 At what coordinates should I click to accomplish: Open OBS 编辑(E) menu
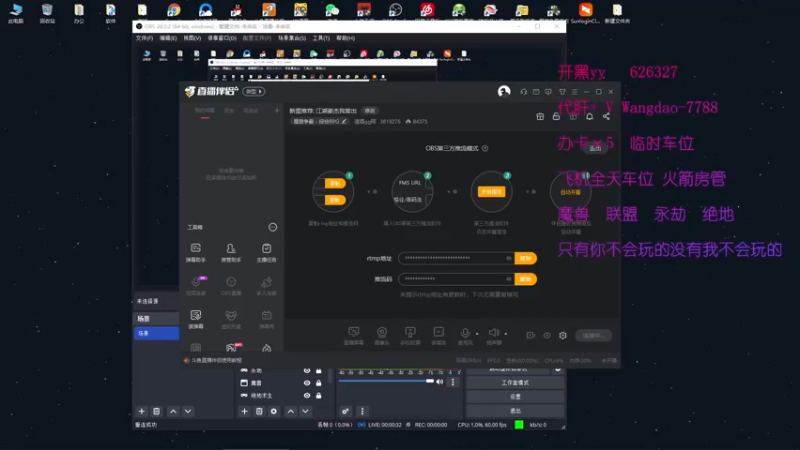[168, 38]
